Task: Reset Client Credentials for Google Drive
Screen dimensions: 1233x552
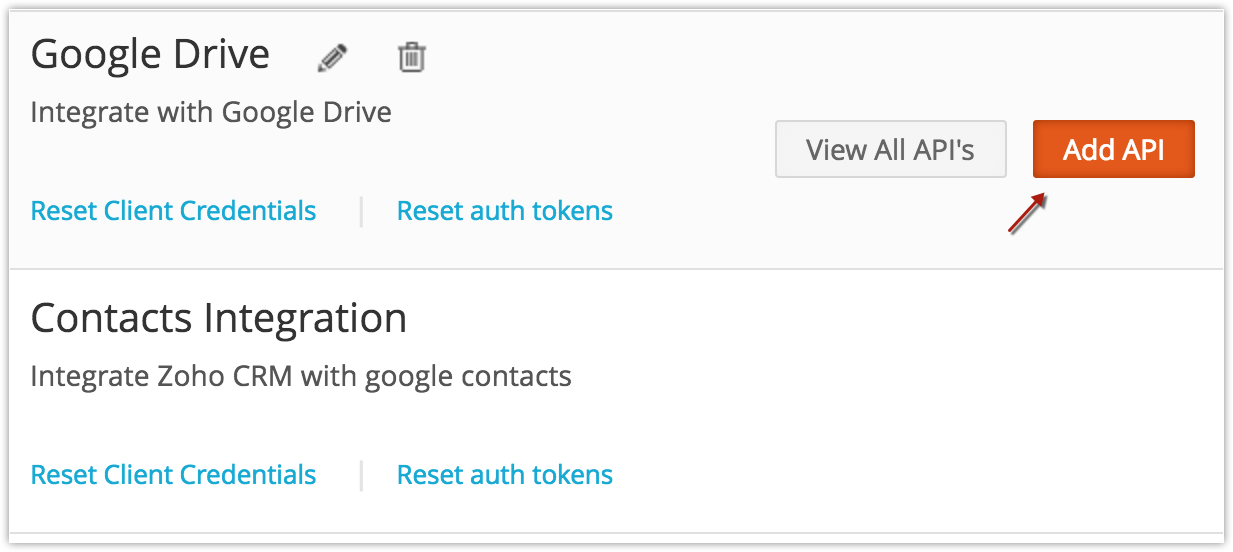Action: [x=173, y=211]
